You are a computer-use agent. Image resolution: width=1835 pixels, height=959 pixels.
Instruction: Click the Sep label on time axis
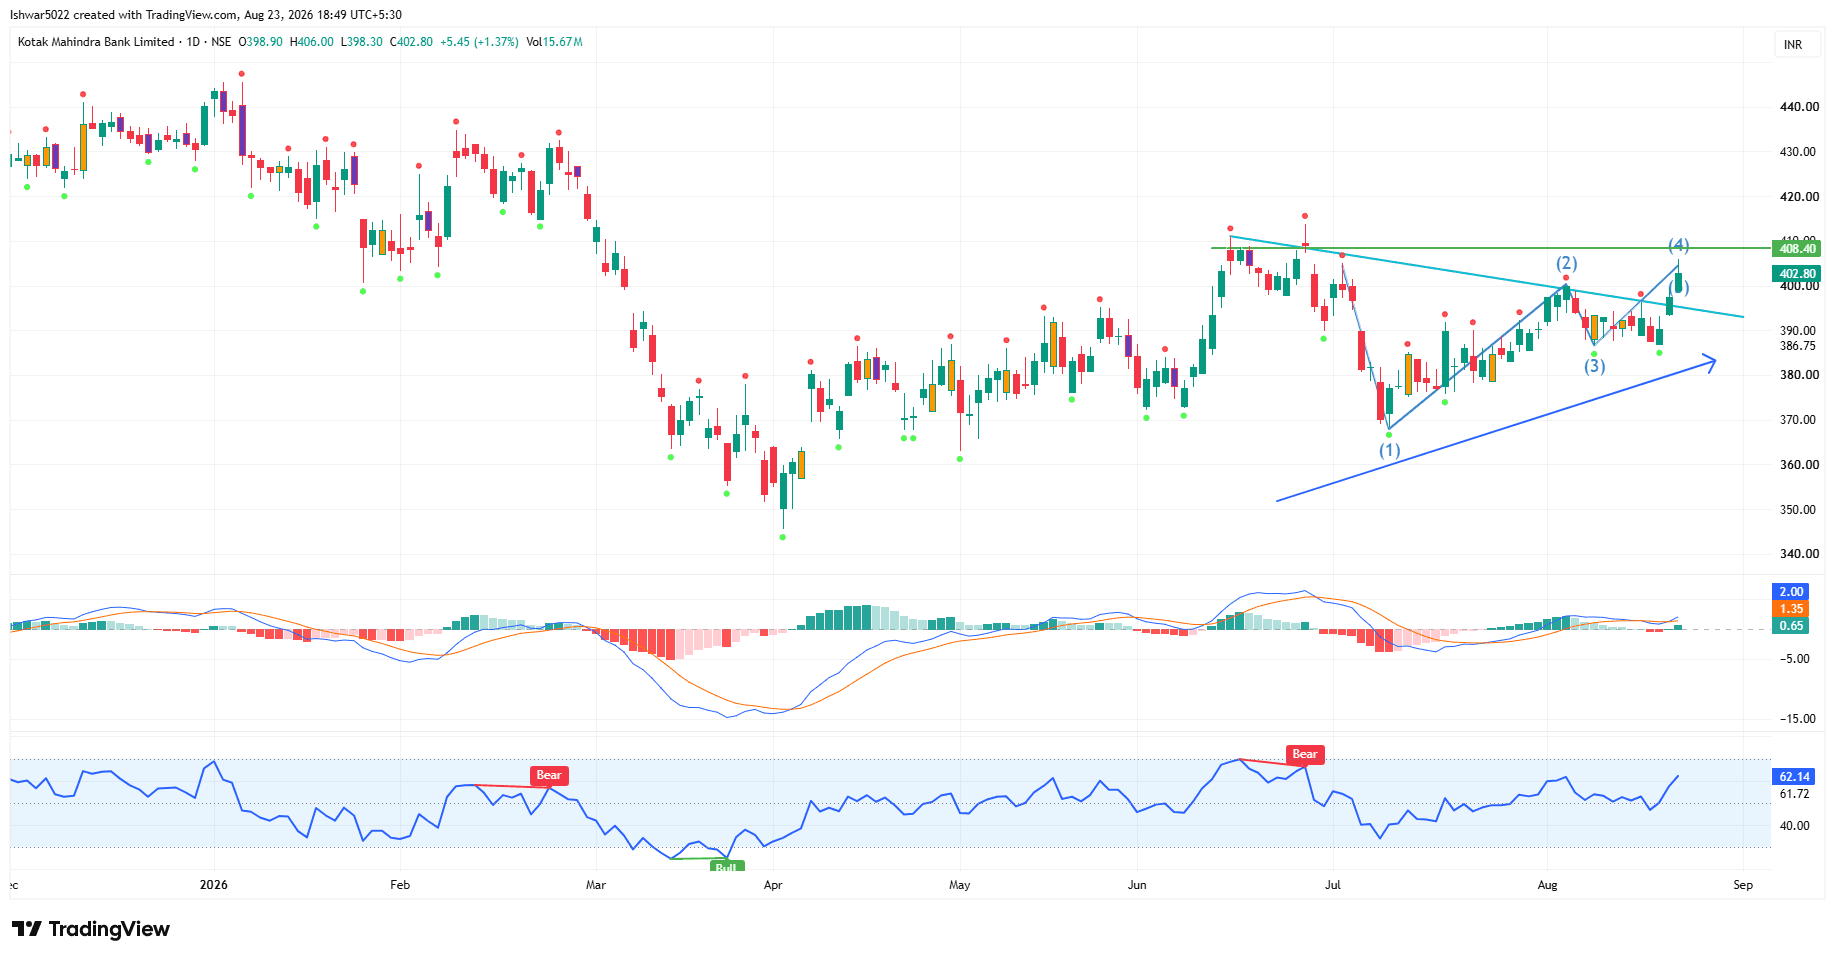(1743, 885)
